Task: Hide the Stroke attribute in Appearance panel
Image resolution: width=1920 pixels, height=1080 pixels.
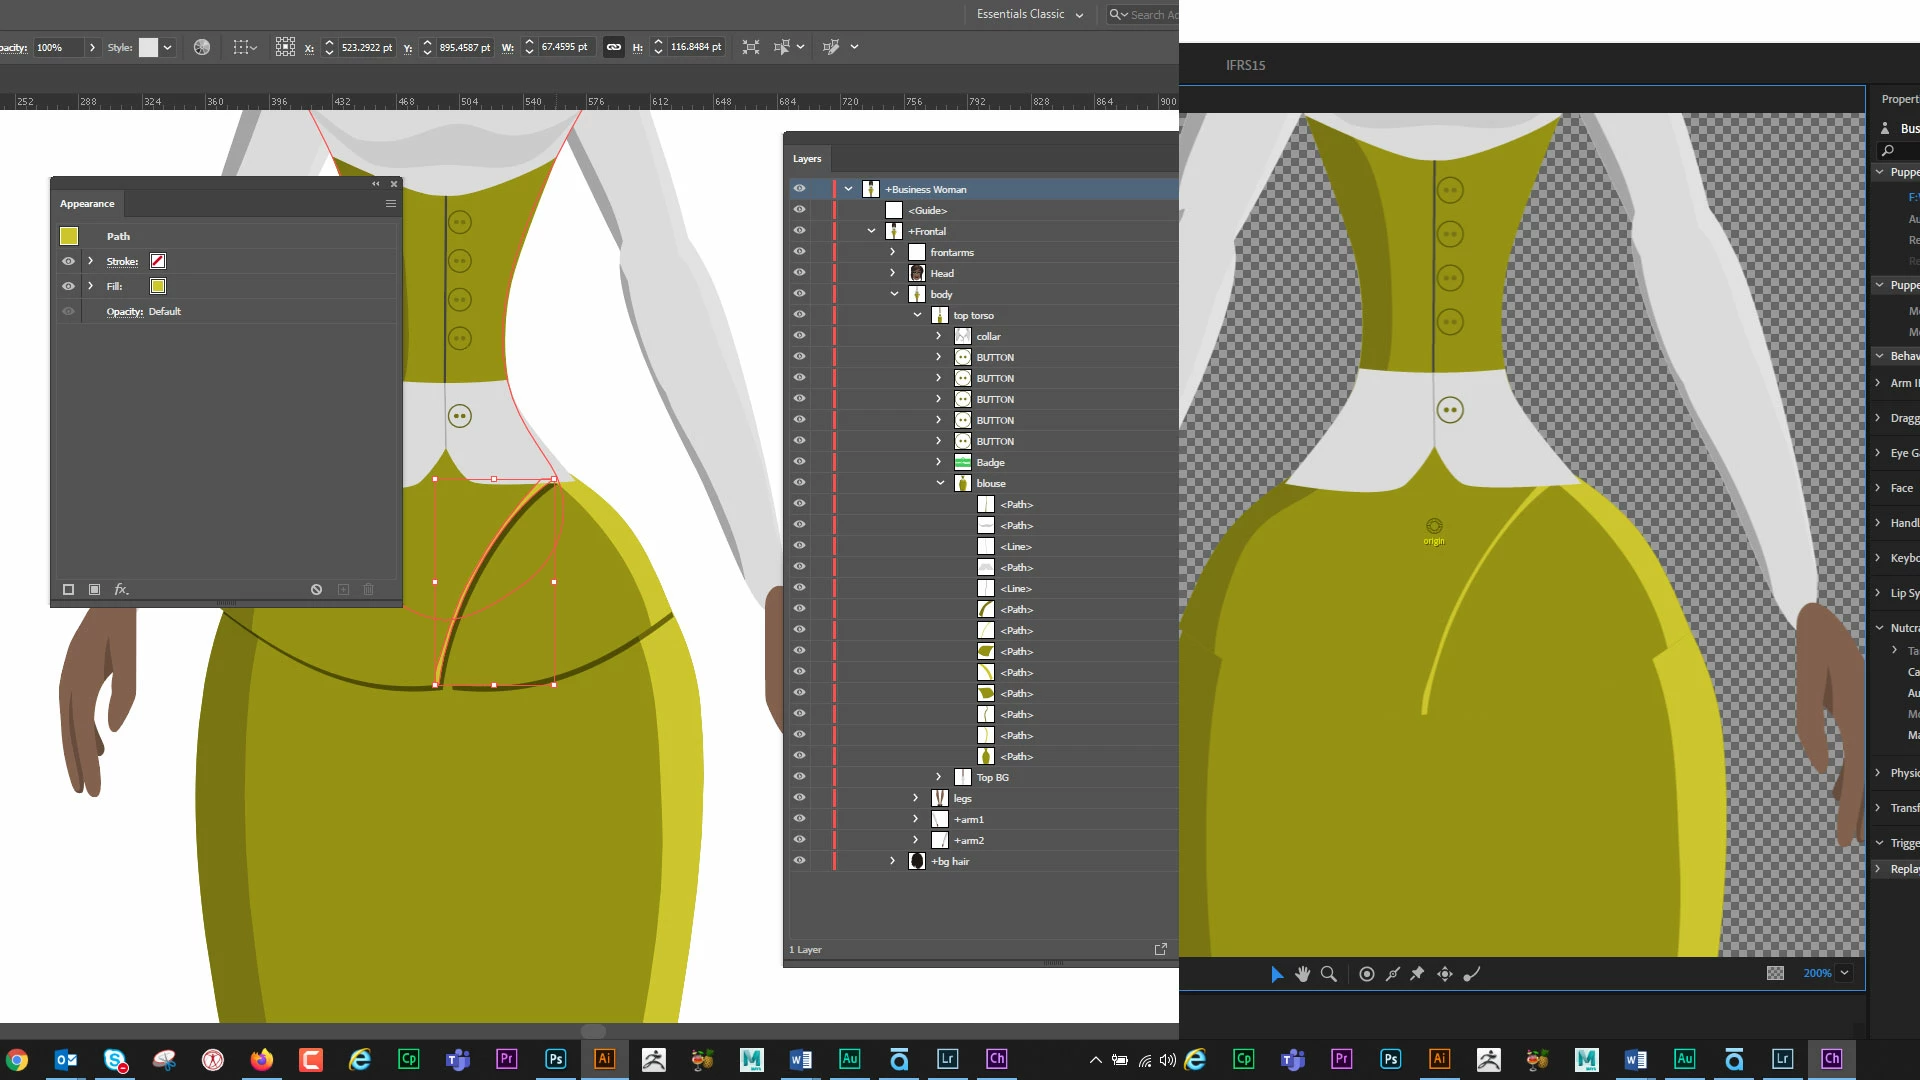Action: (68, 261)
